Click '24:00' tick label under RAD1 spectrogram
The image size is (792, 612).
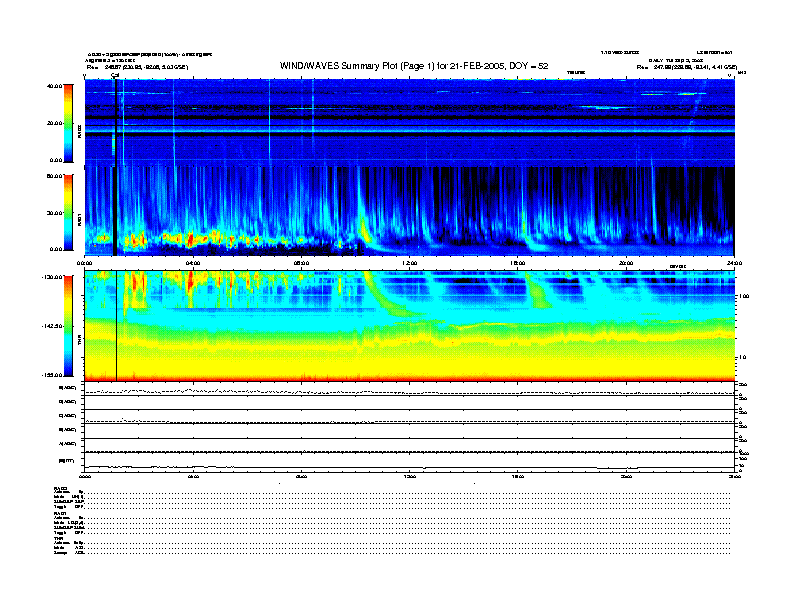coord(734,263)
